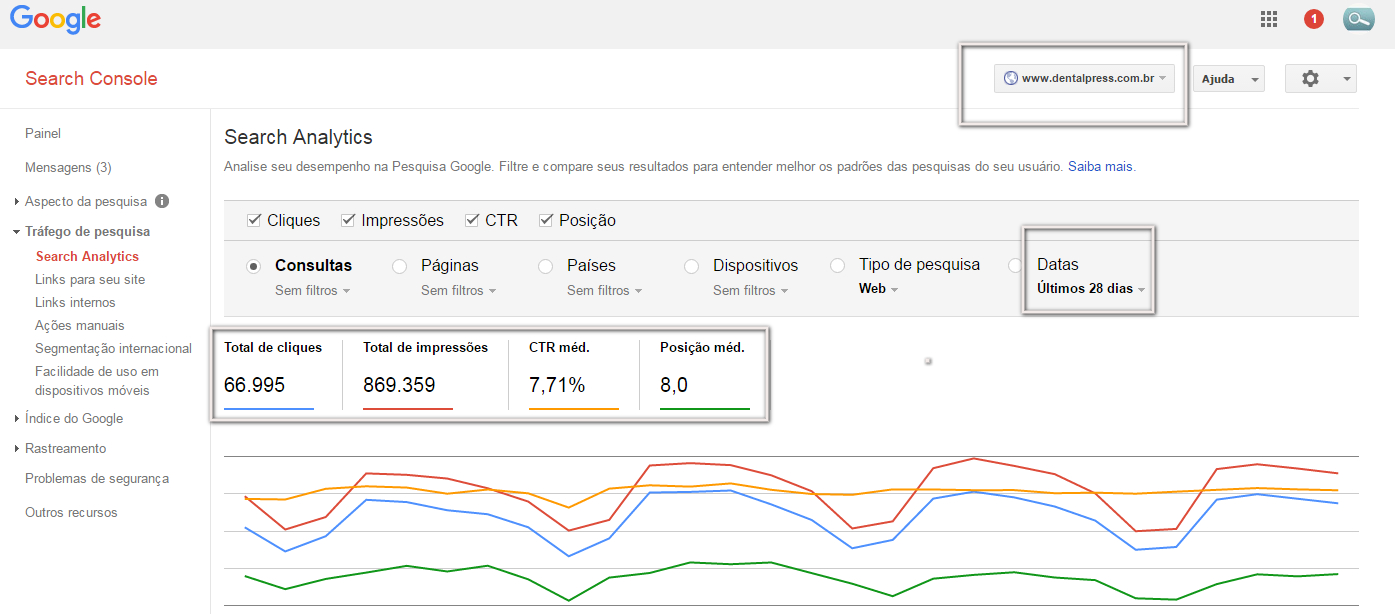Toggle the Impressões checkbox

tap(348, 220)
